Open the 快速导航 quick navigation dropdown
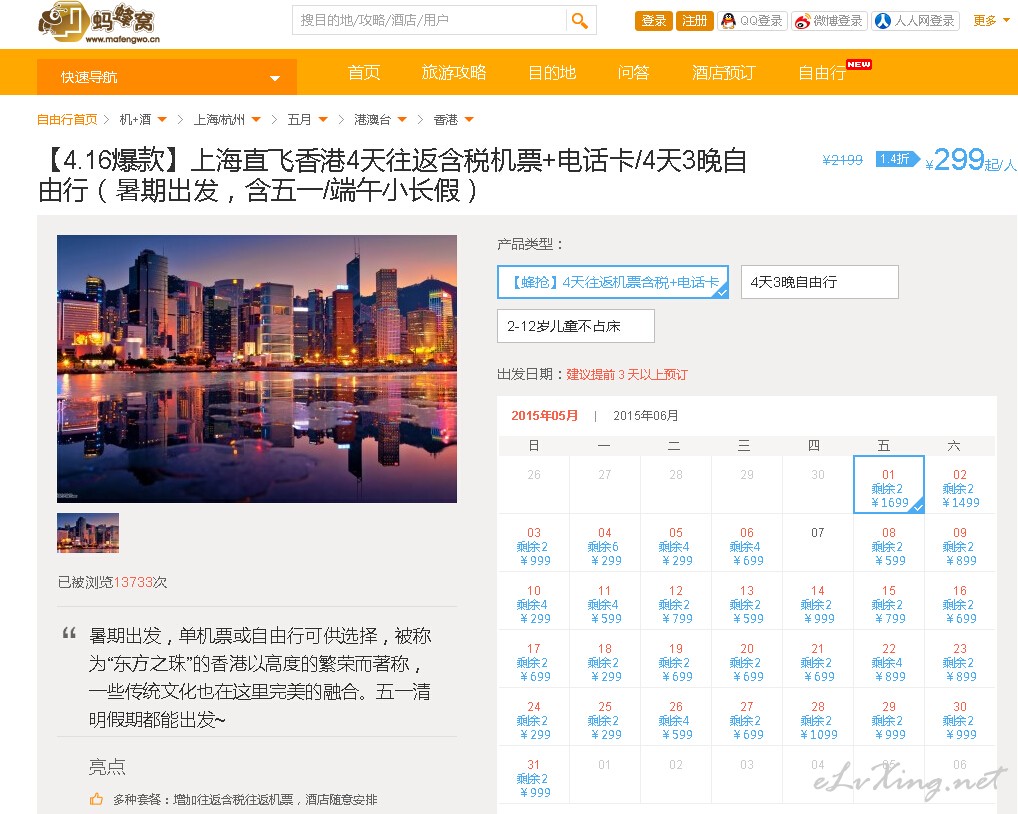 [x=167, y=77]
